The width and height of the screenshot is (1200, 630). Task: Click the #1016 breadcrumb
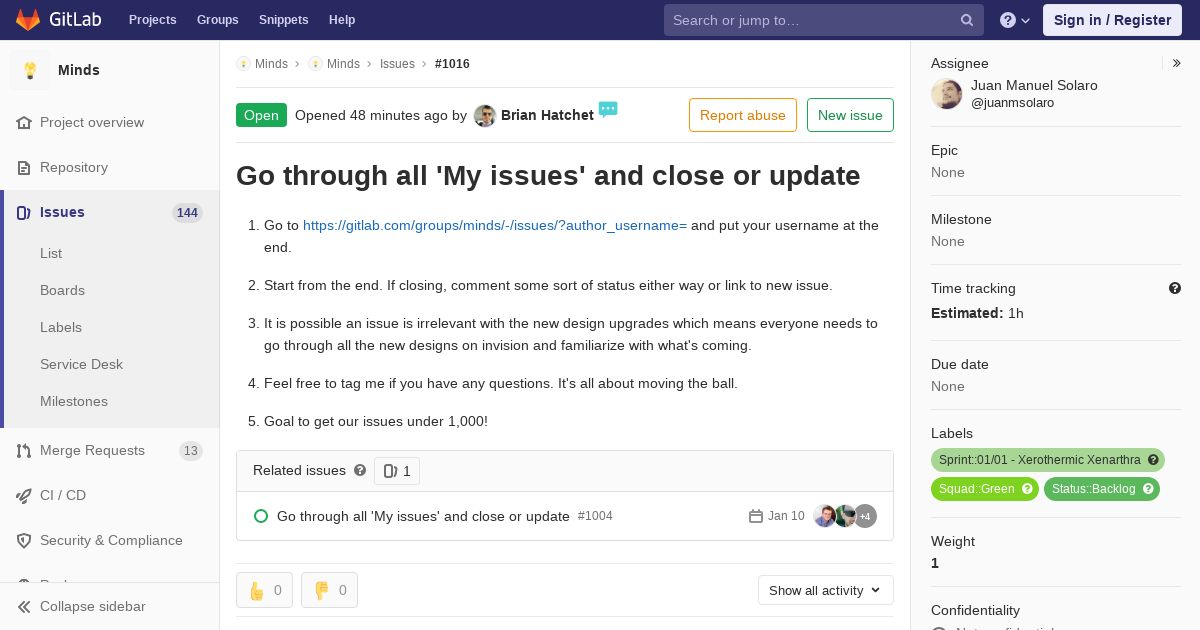click(452, 64)
